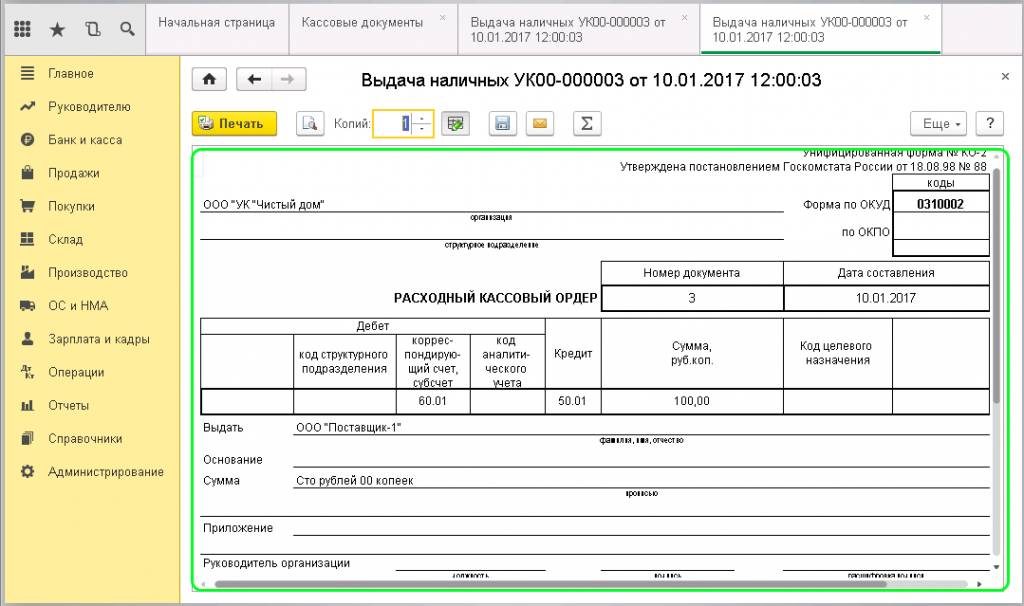Open the Руководителю section
Image resolution: width=1024 pixels, height=606 pixels.
(x=89, y=106)
